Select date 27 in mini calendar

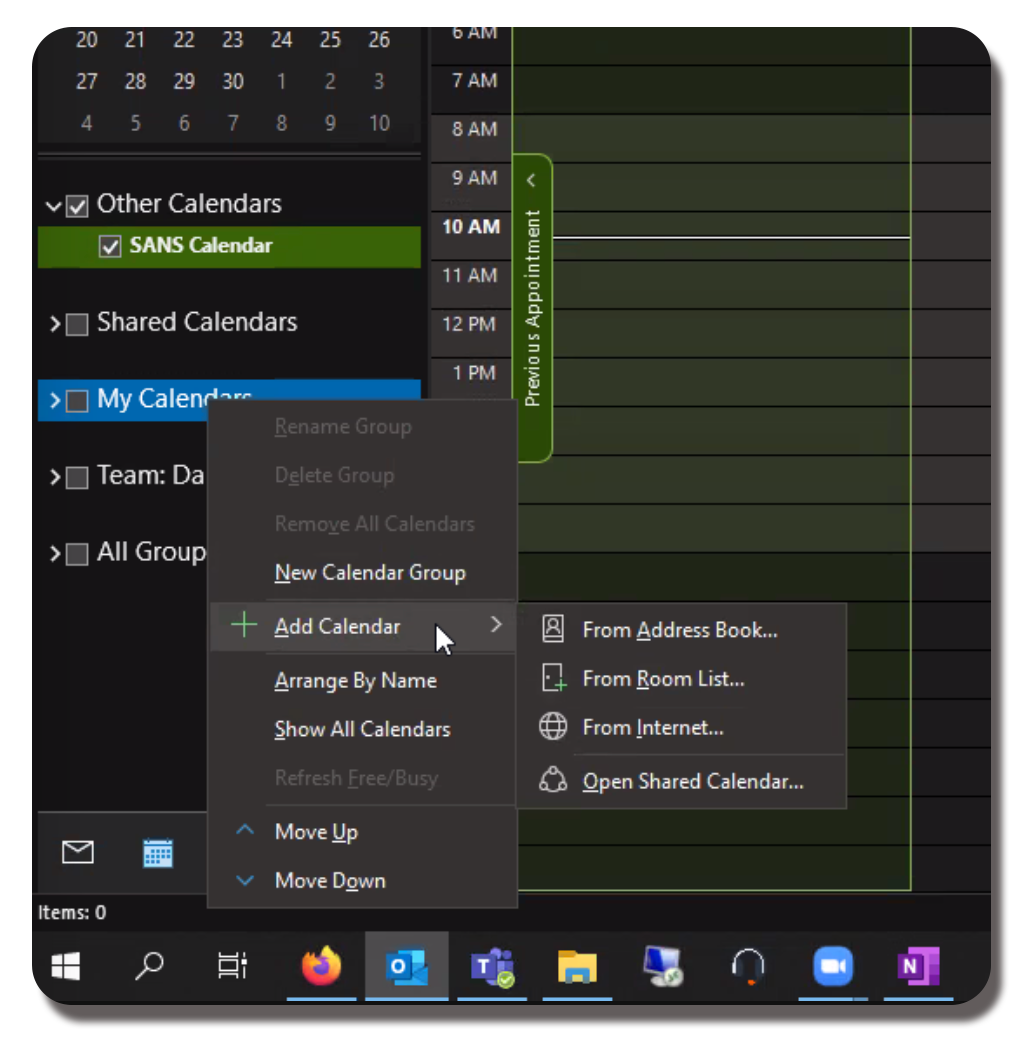tap(87, 81)
